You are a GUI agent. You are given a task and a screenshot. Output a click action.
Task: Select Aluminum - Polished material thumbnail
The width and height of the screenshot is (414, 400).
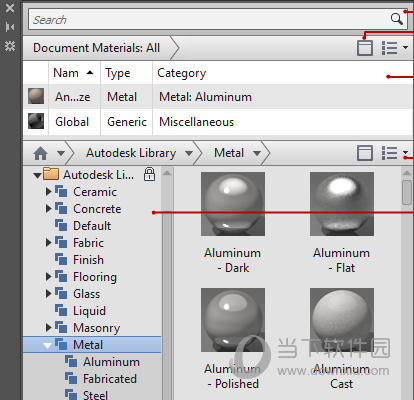[233, 320]
